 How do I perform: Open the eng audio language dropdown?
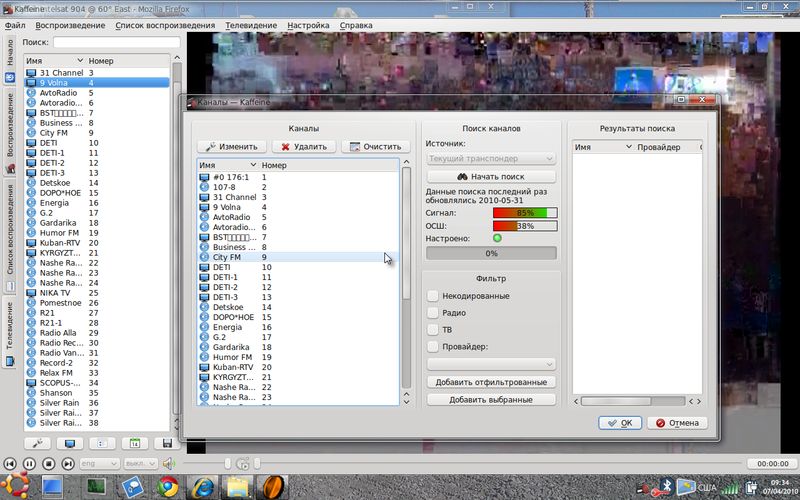click(x=100, y=464)
